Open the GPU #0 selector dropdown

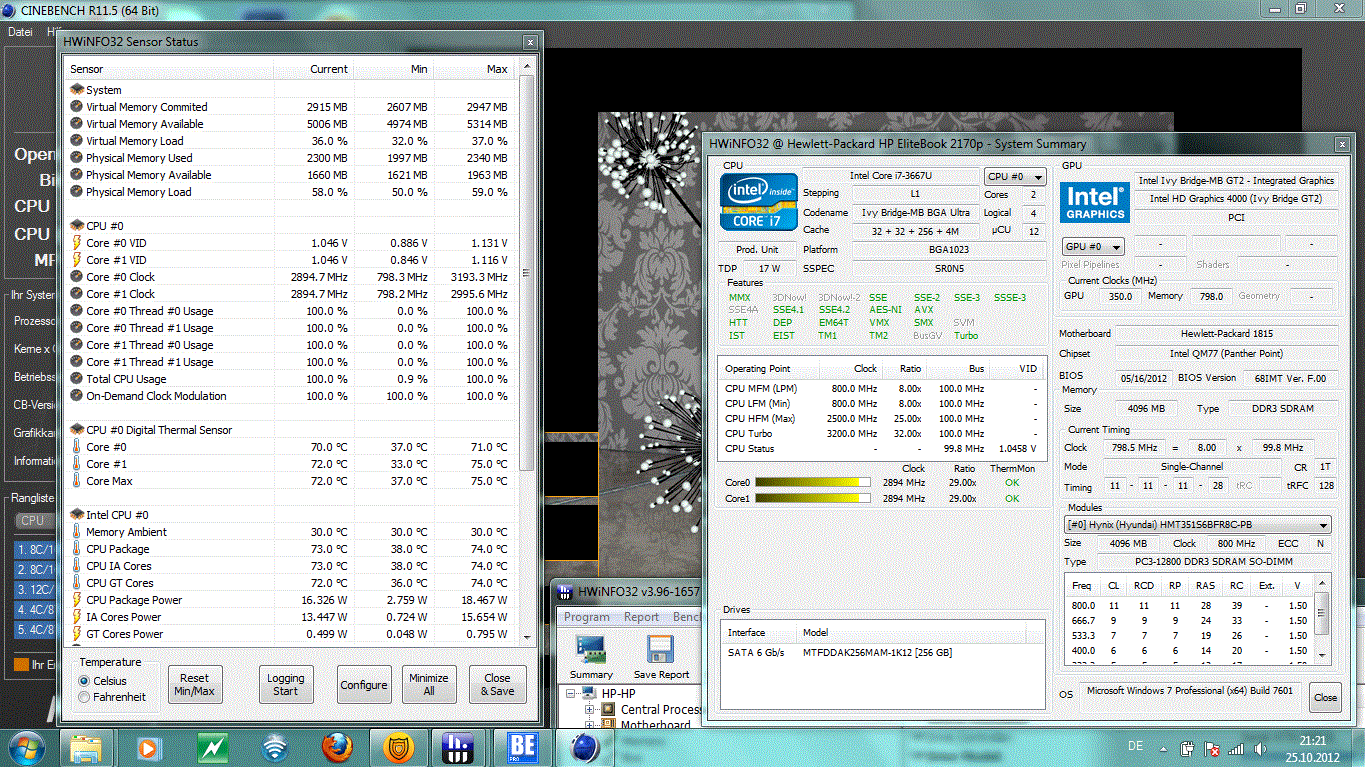(x=1093, y=246)
